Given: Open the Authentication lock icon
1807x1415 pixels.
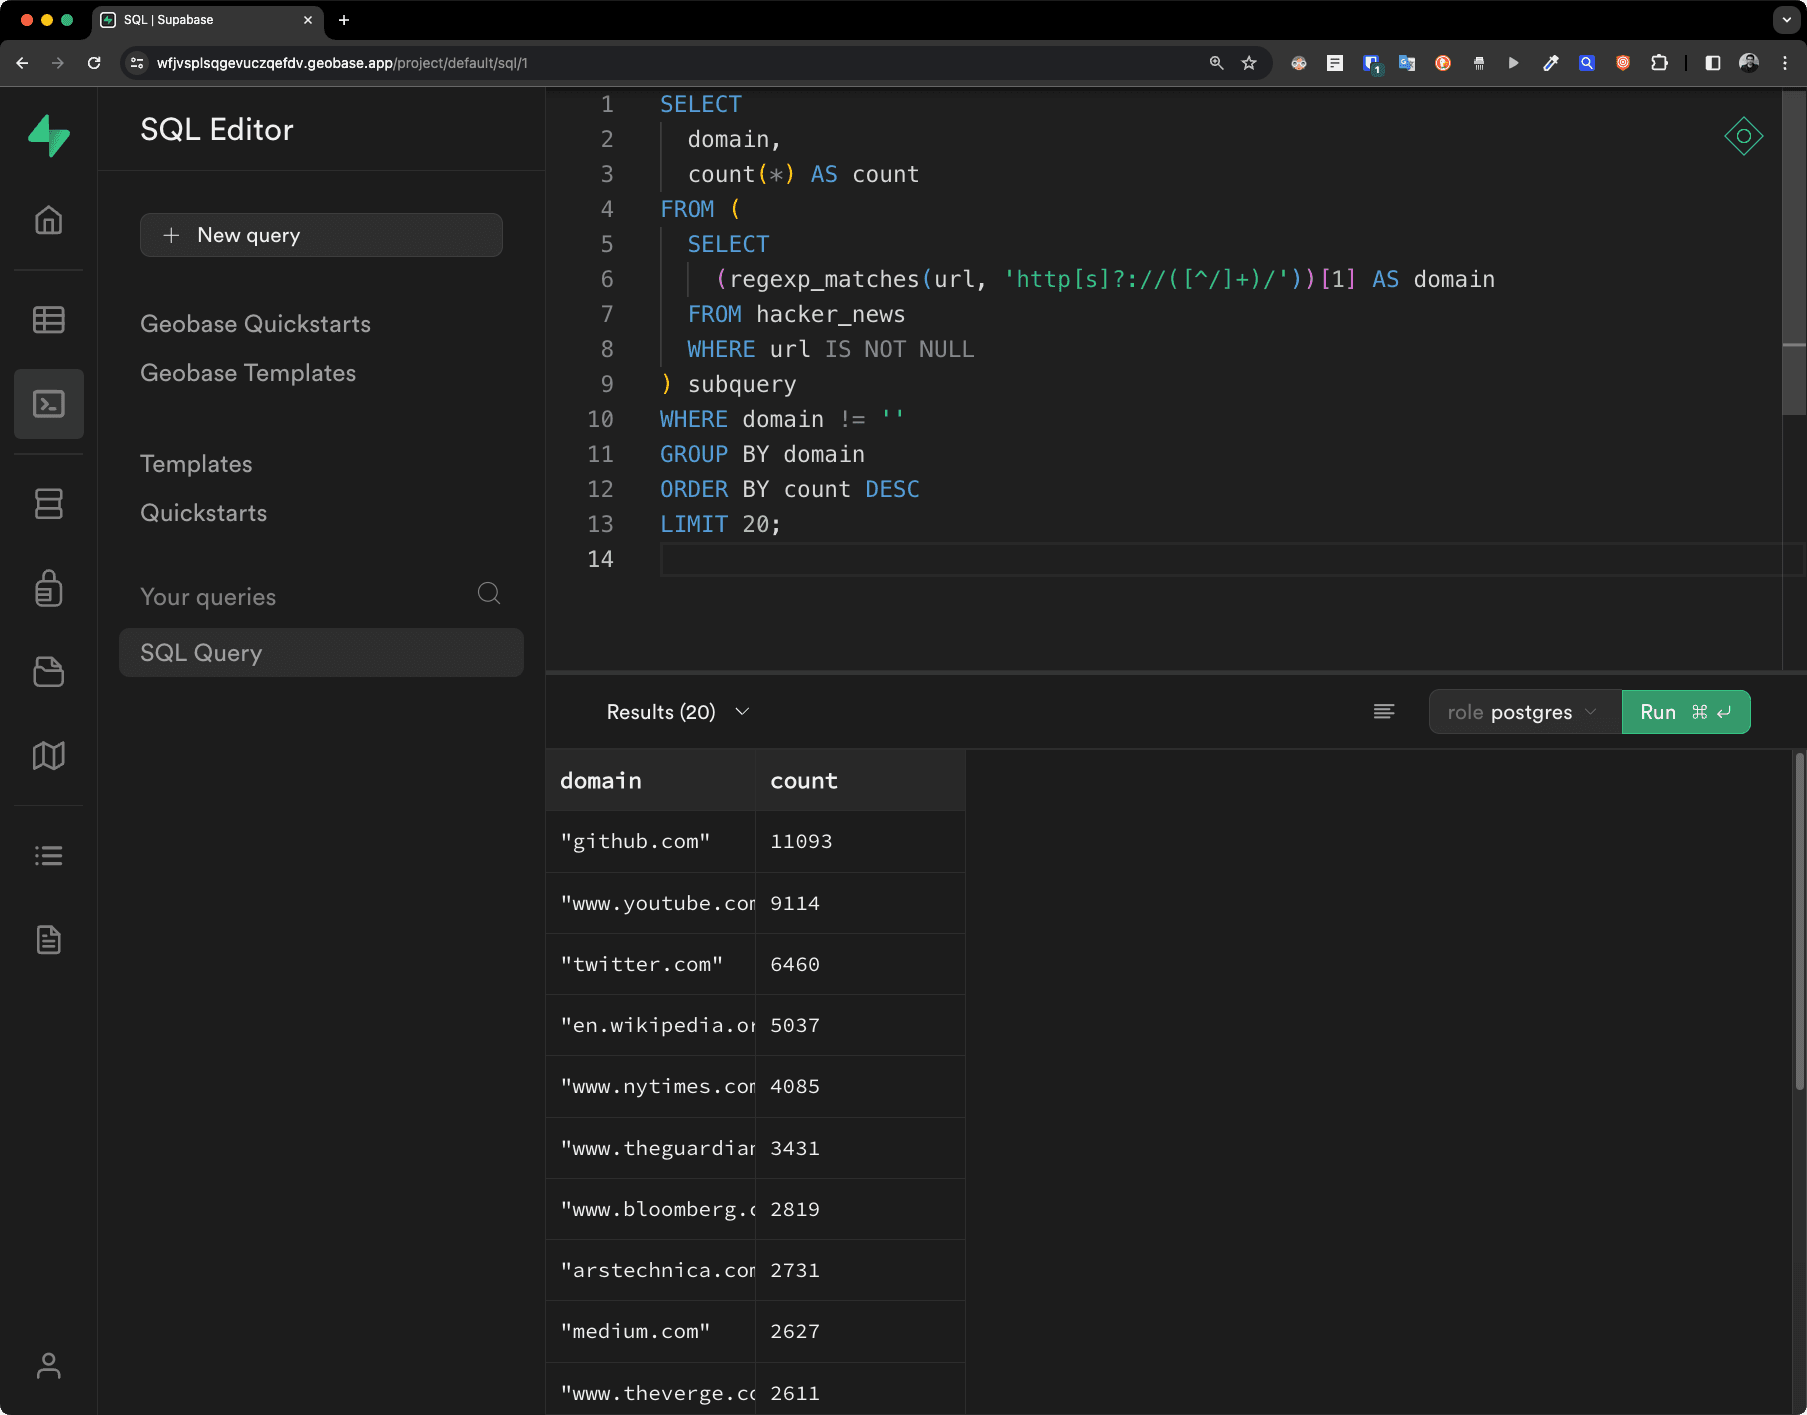Looking at the screenshot, I should coord(48,588).
